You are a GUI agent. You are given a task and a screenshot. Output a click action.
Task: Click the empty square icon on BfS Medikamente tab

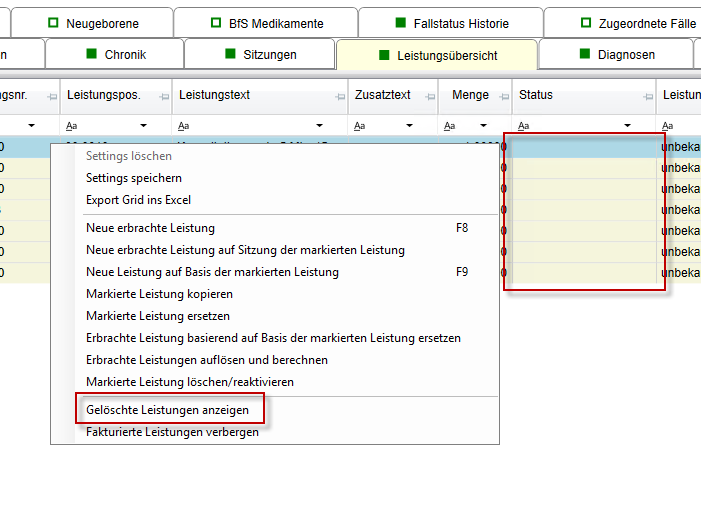[x=216, y=22]
